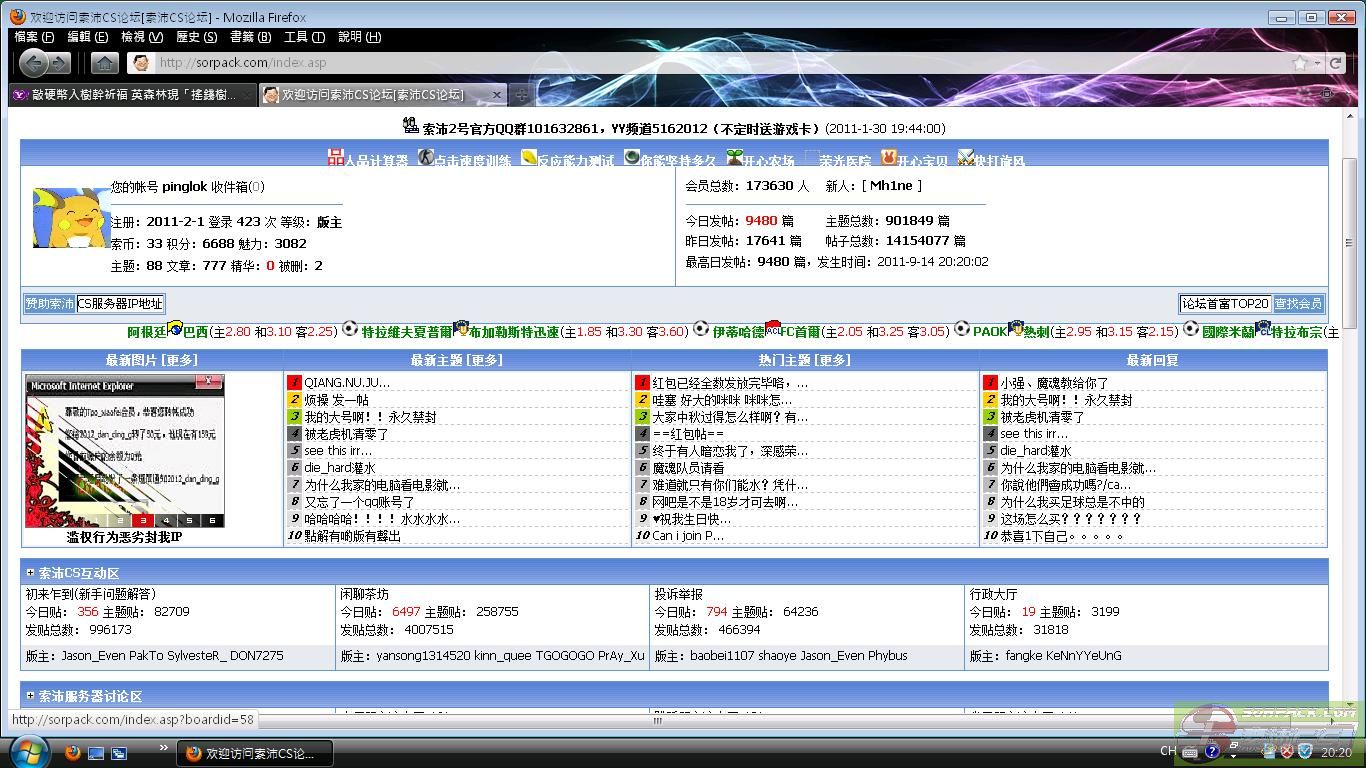
Task: Reload page using the refresh icon
Action: tap(1334, 63)
